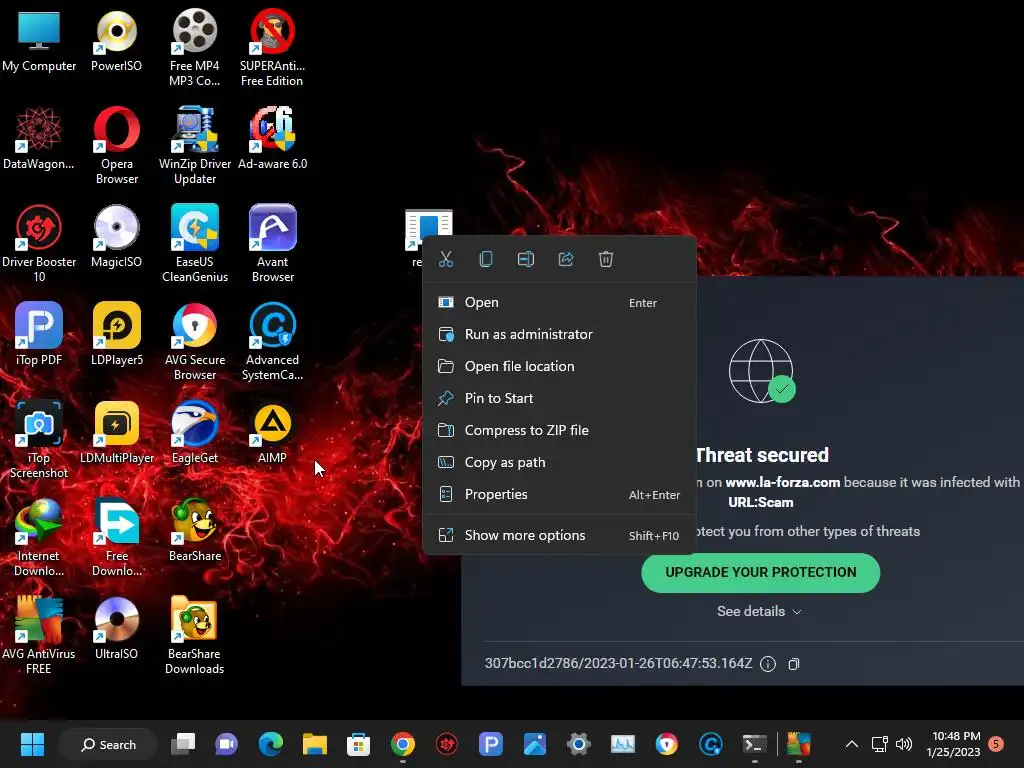This screenshot has width=1024, height=768.
Task: Open Task View on the taskbar
Action: coord(183,744)
